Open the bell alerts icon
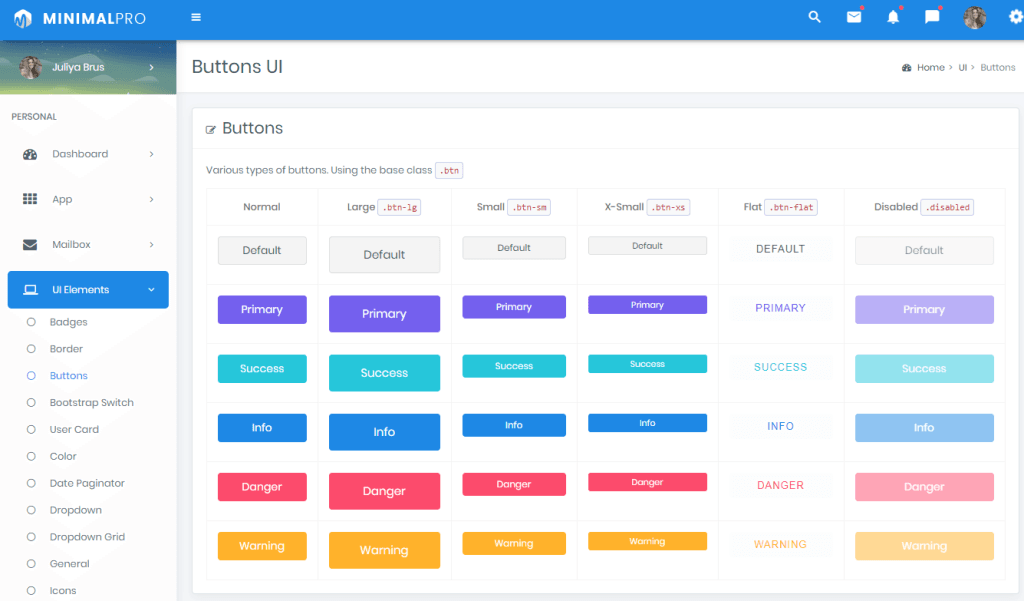 pyautogui.click(x=893, y=17)
